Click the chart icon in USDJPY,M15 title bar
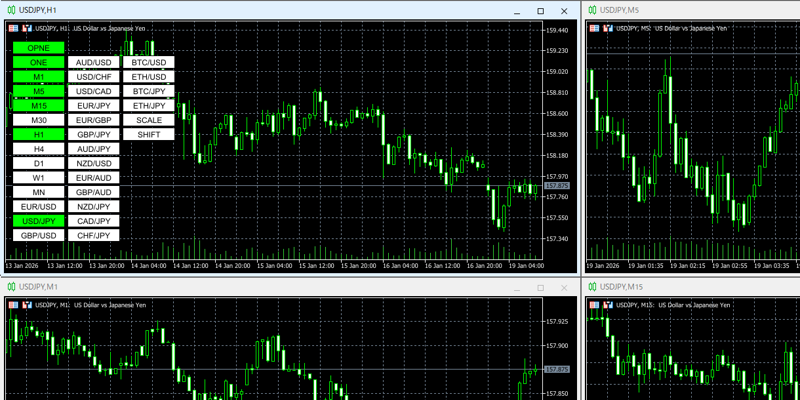This screenshot has height=400, width=800. (x=593, y=287)
